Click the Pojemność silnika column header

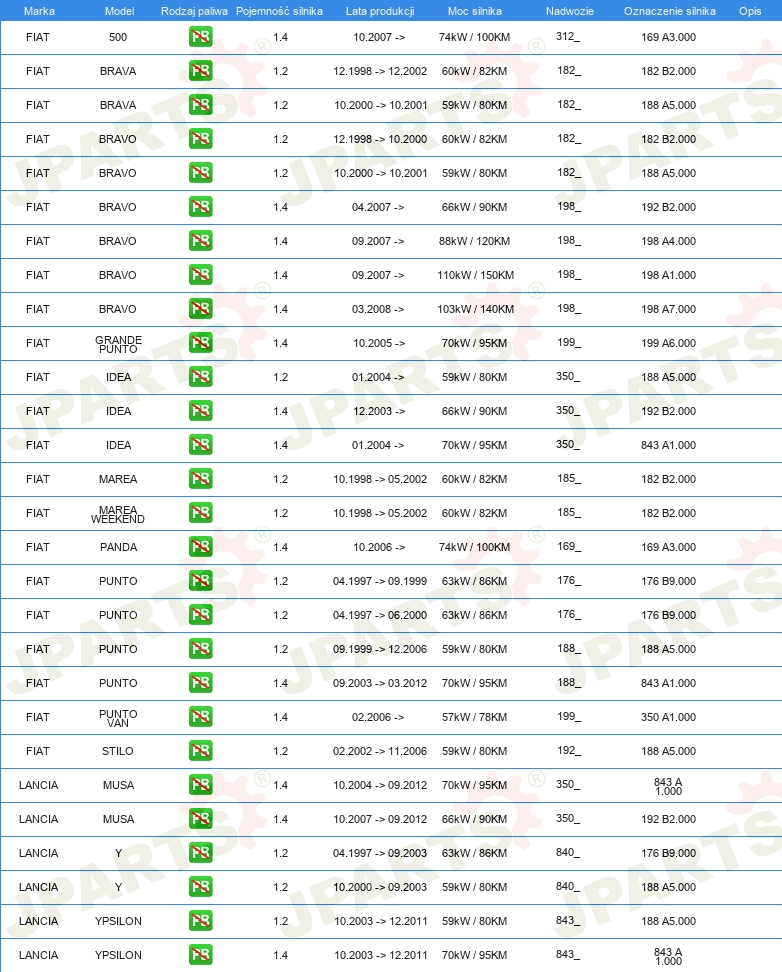click(279, 11)
